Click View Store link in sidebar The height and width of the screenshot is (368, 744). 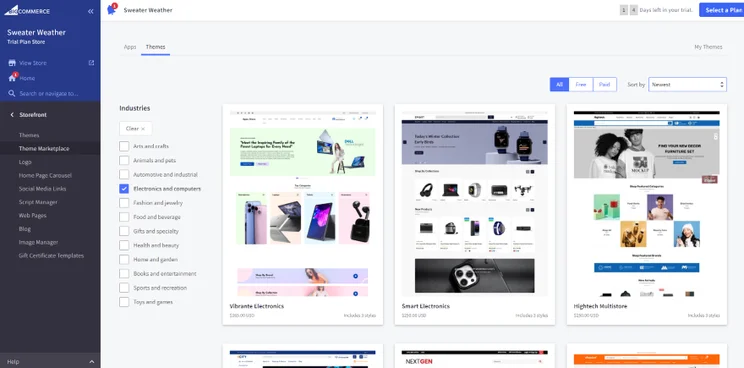(33, 63)
